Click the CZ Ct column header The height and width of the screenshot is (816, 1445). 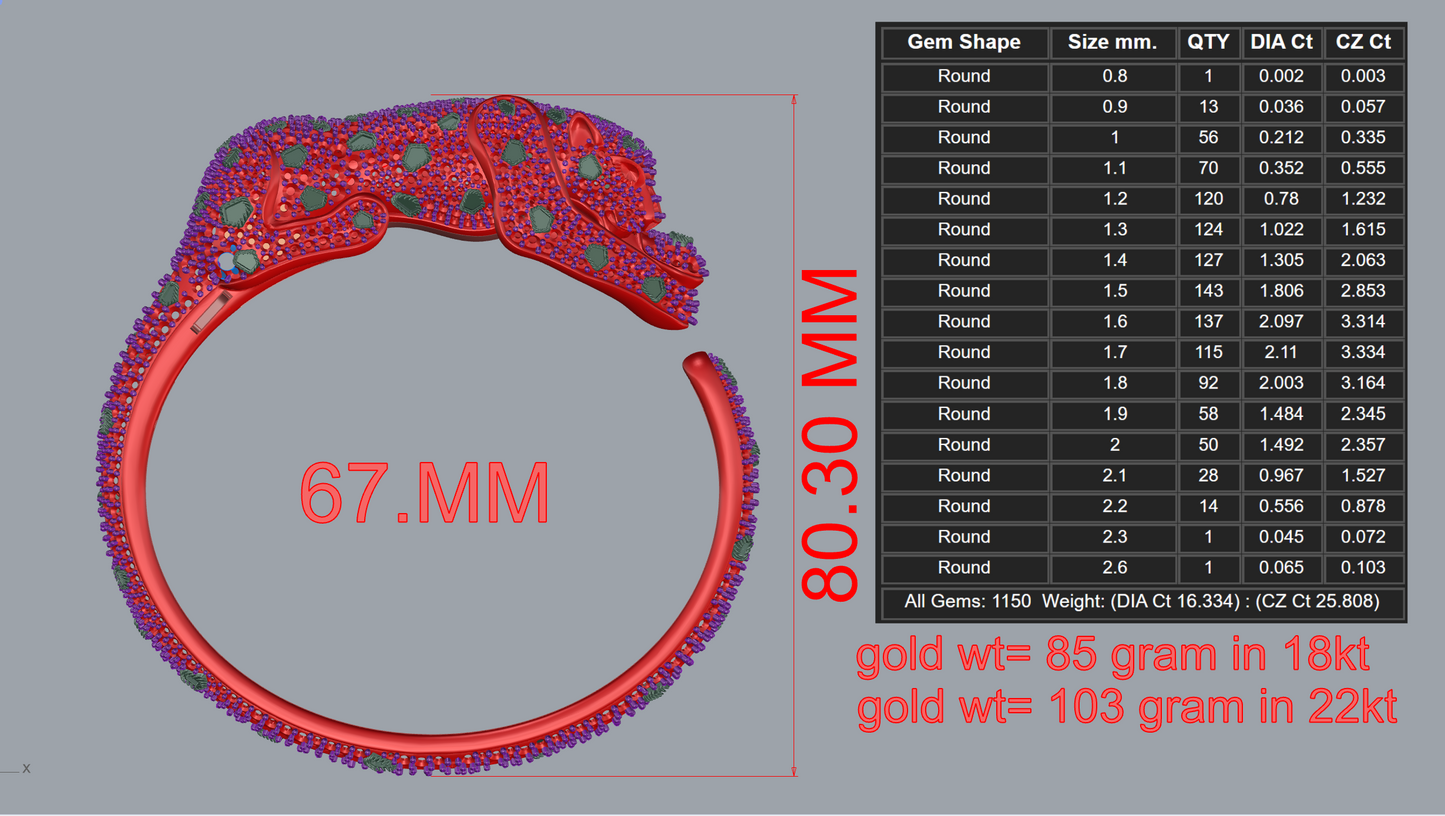pos(1363,42)
